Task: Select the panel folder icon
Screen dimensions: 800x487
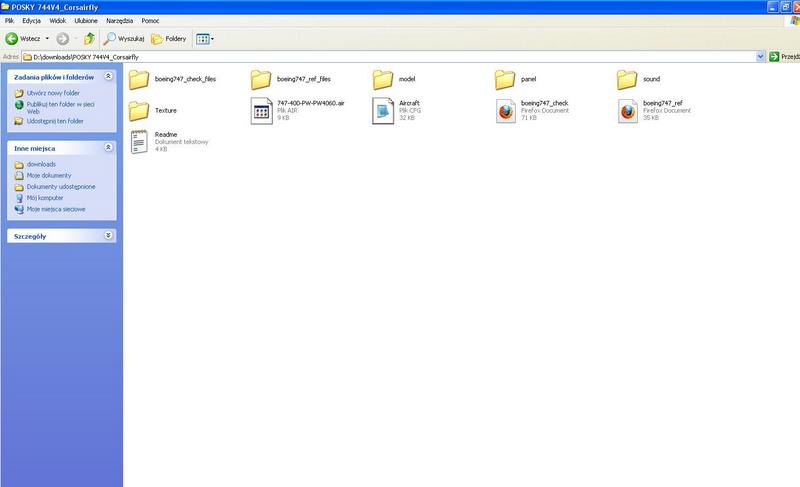Action: click(505, 80)
